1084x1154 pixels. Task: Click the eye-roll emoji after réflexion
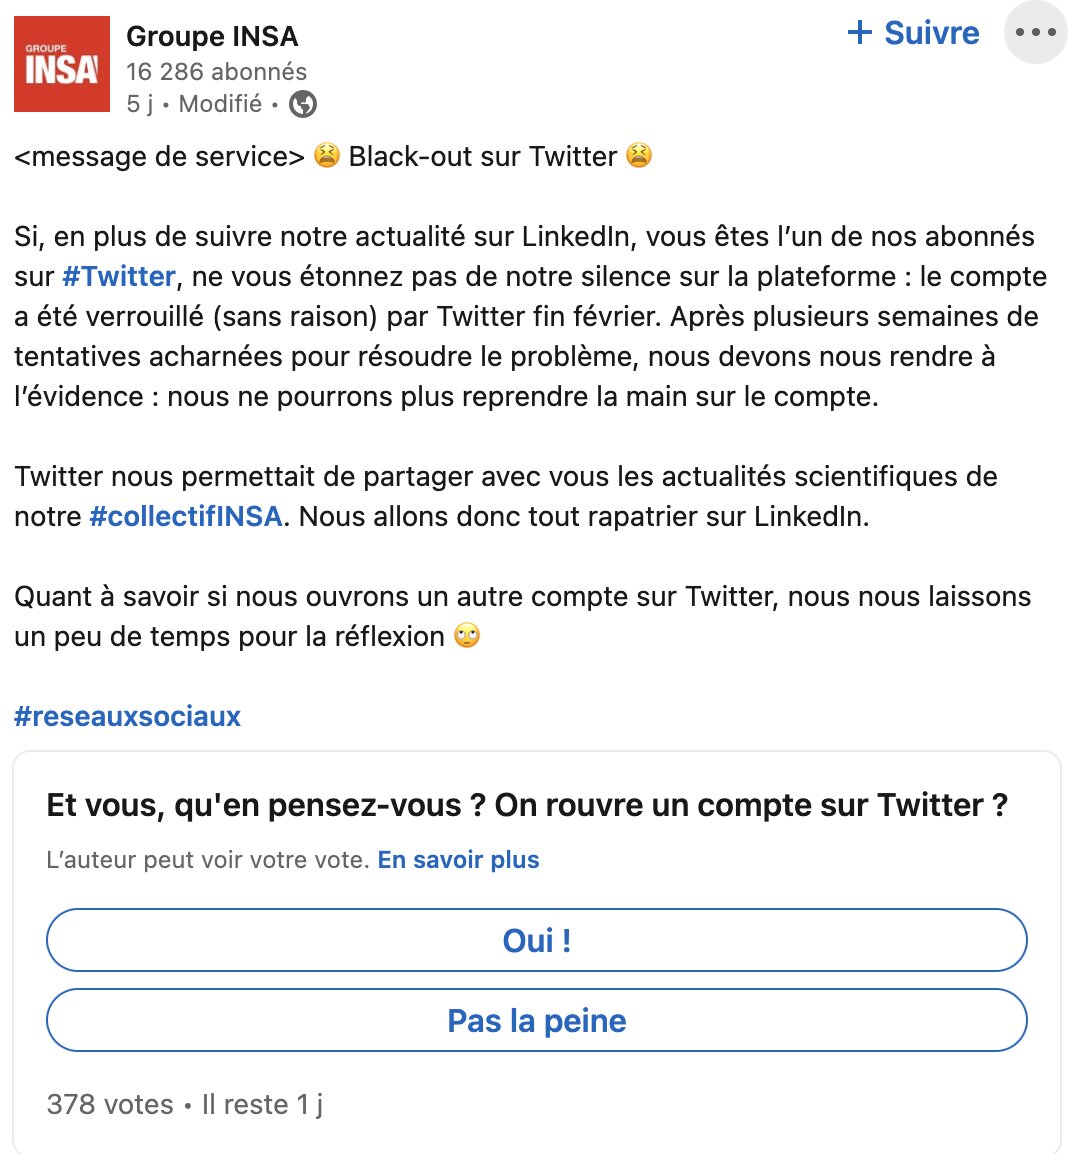click(x=467, y=636)
